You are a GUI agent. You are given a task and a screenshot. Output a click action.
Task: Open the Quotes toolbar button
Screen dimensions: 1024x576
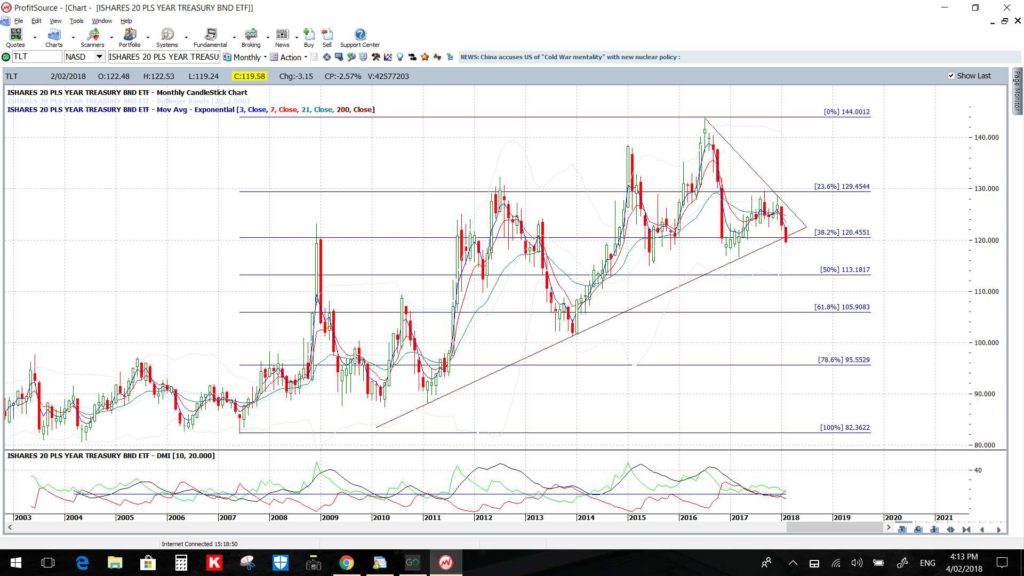pos(15,38)
